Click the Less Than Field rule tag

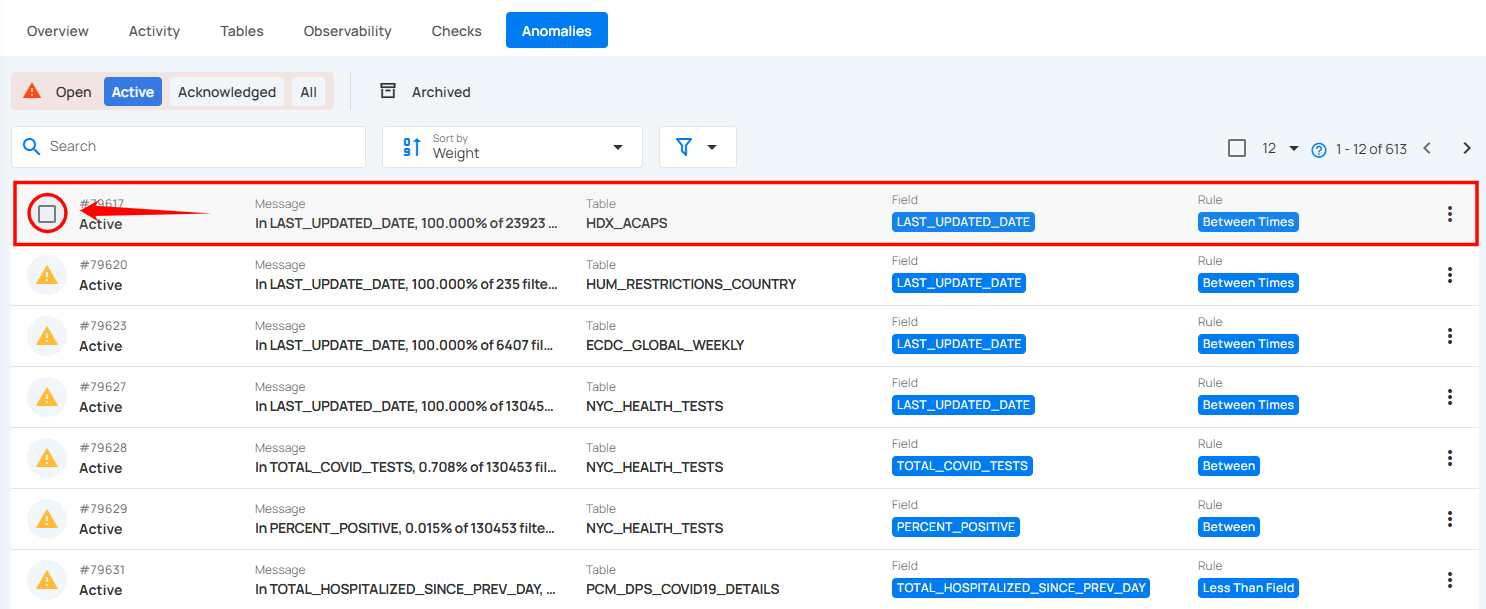[x=1248, y=588]
